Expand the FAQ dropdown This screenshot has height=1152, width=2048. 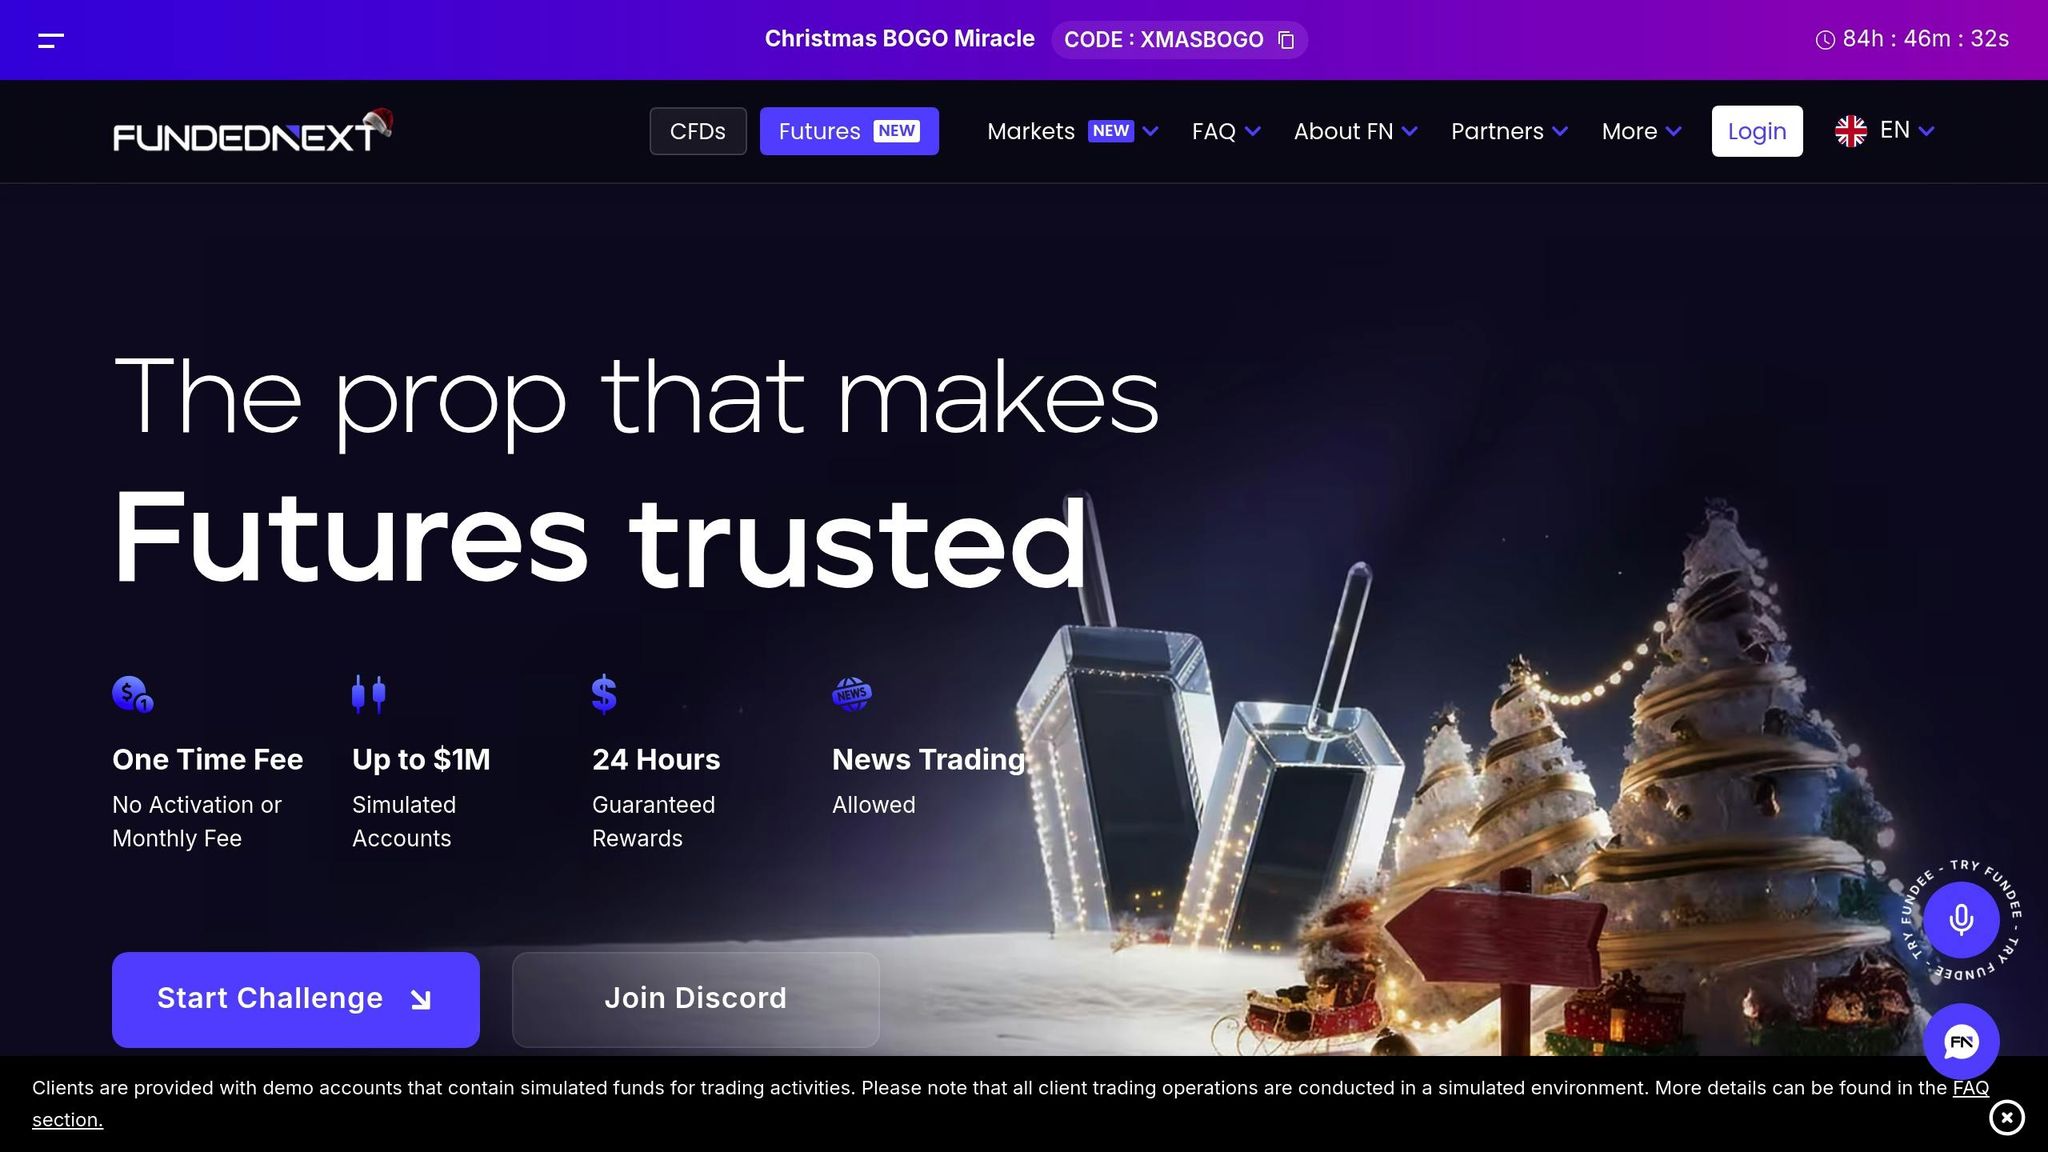(1226, 131)
